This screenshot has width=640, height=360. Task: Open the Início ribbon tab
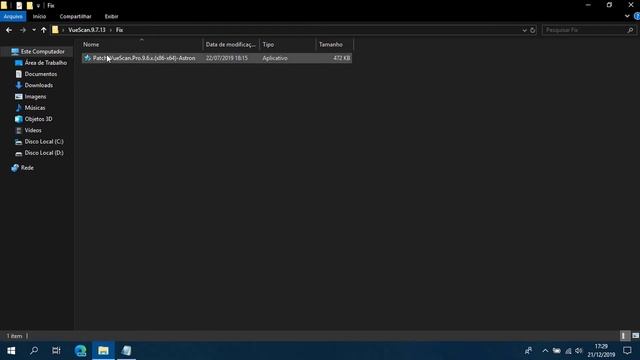point(39,16)
